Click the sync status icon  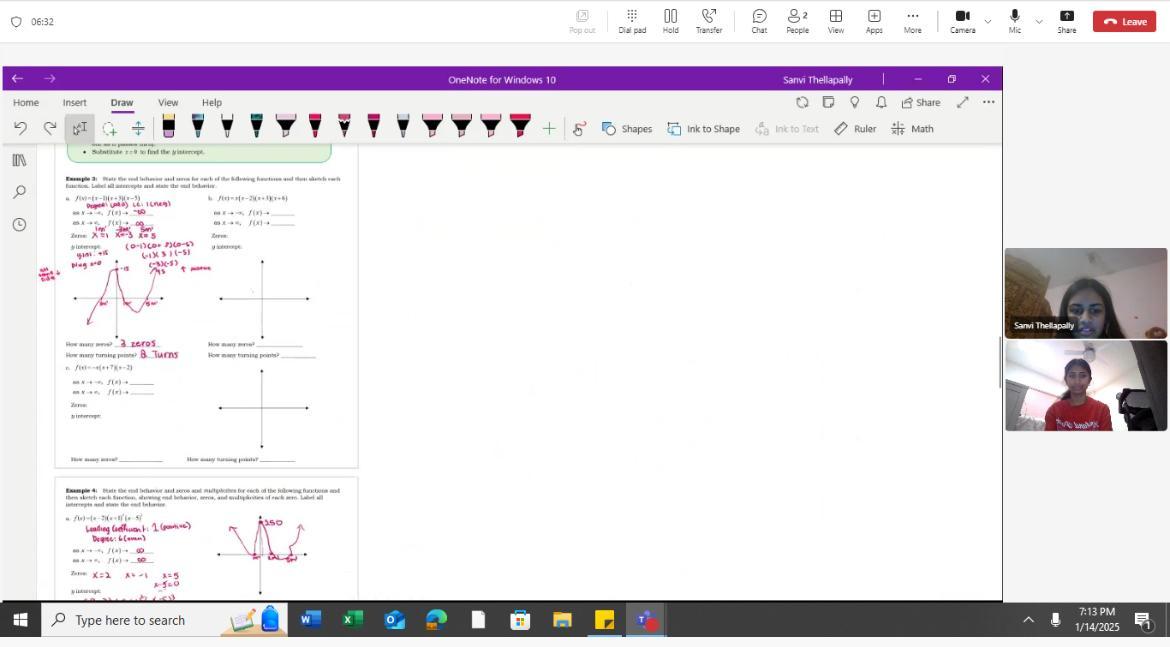(x=802, y=102)
